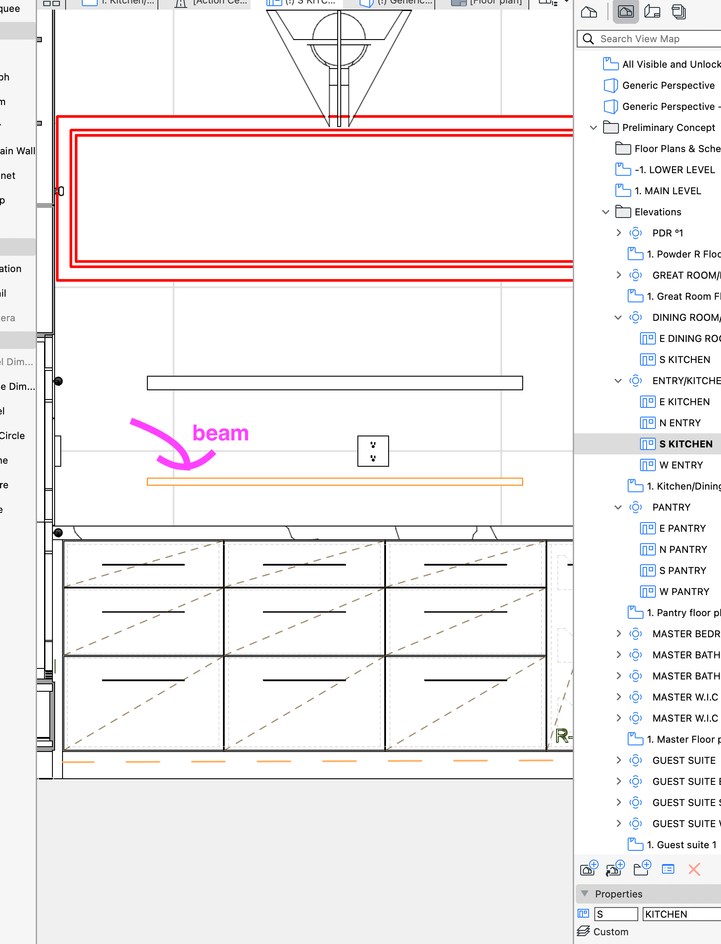Viewport: 721px width, 944px height.
Task: Open the Floor Plans & Schedules folder
Action: coord(667,149)
